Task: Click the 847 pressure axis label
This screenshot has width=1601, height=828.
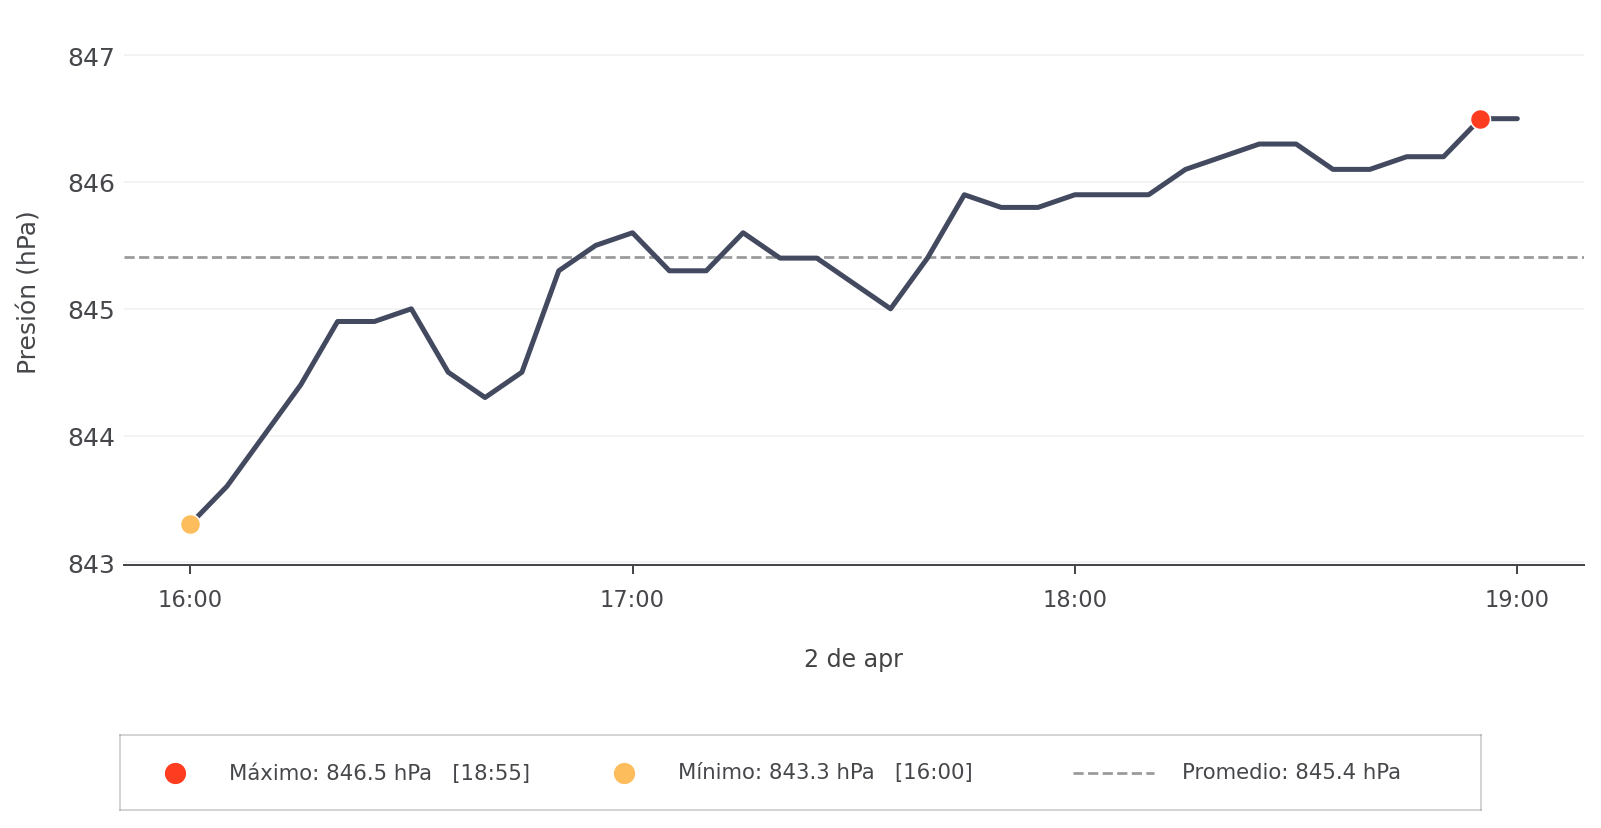Action: point(91,58)
